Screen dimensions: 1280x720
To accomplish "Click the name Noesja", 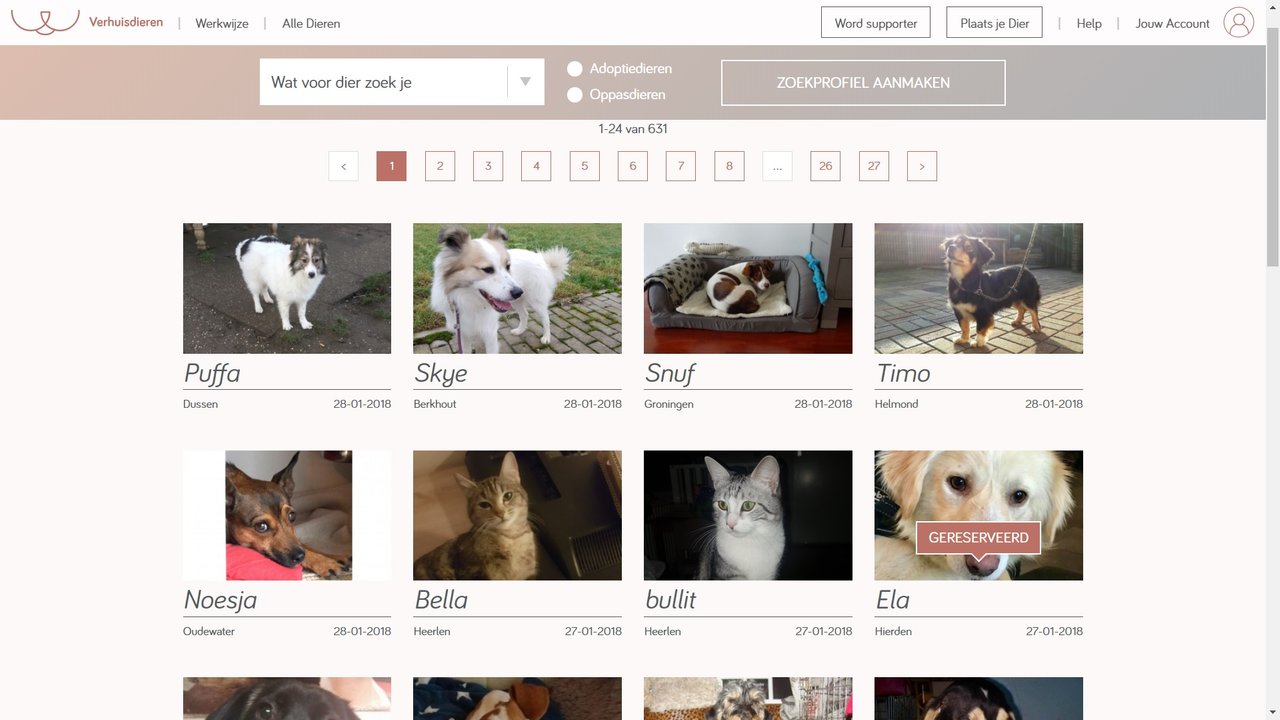I will click(220, 600).
